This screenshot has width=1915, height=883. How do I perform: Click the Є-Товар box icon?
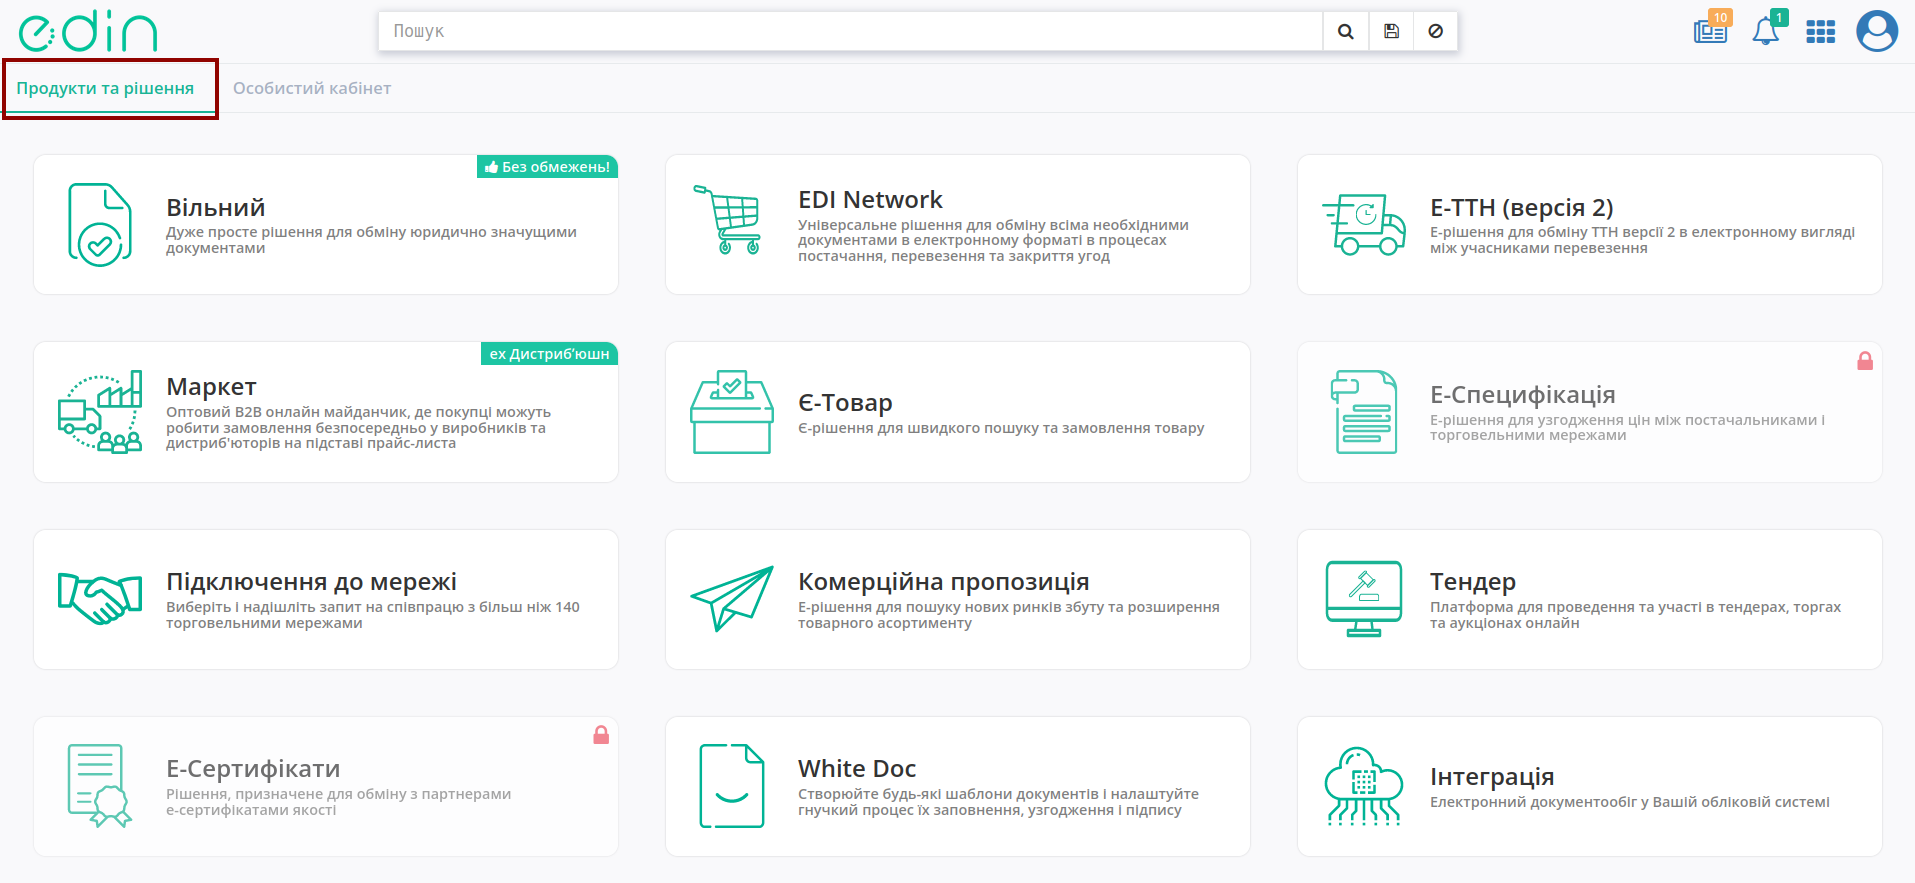coord(732,411)
